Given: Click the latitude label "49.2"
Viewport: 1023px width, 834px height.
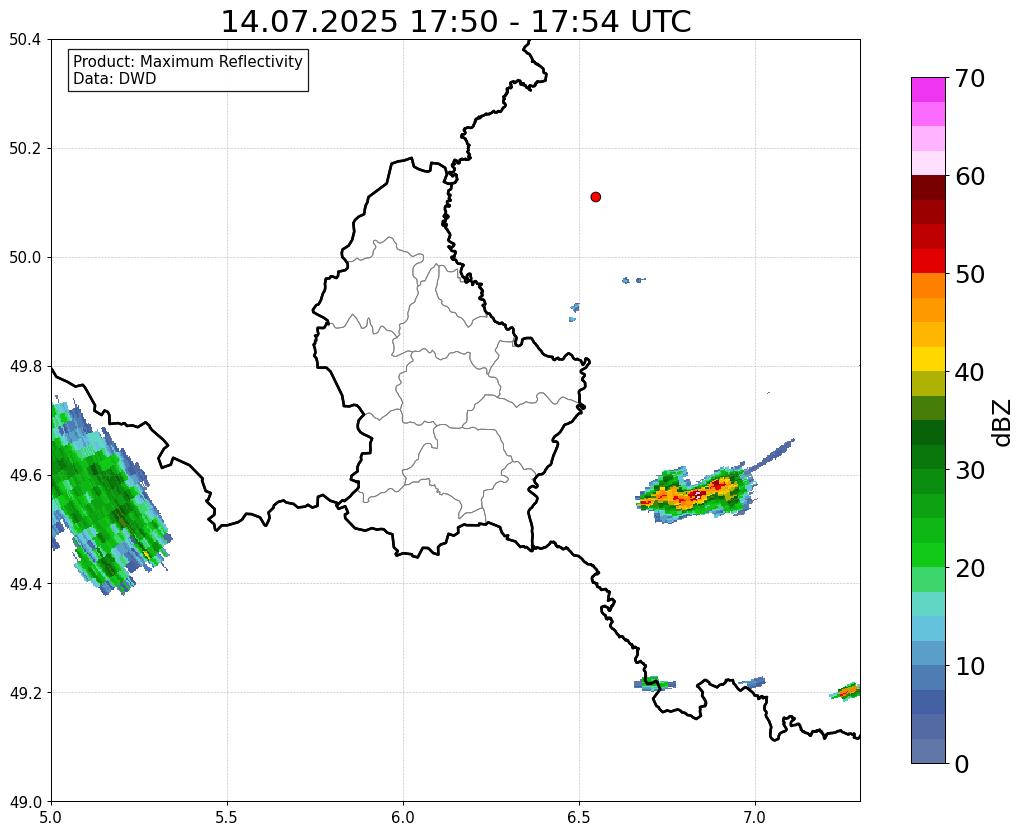Looking at the screenshot, I should 25,693.
